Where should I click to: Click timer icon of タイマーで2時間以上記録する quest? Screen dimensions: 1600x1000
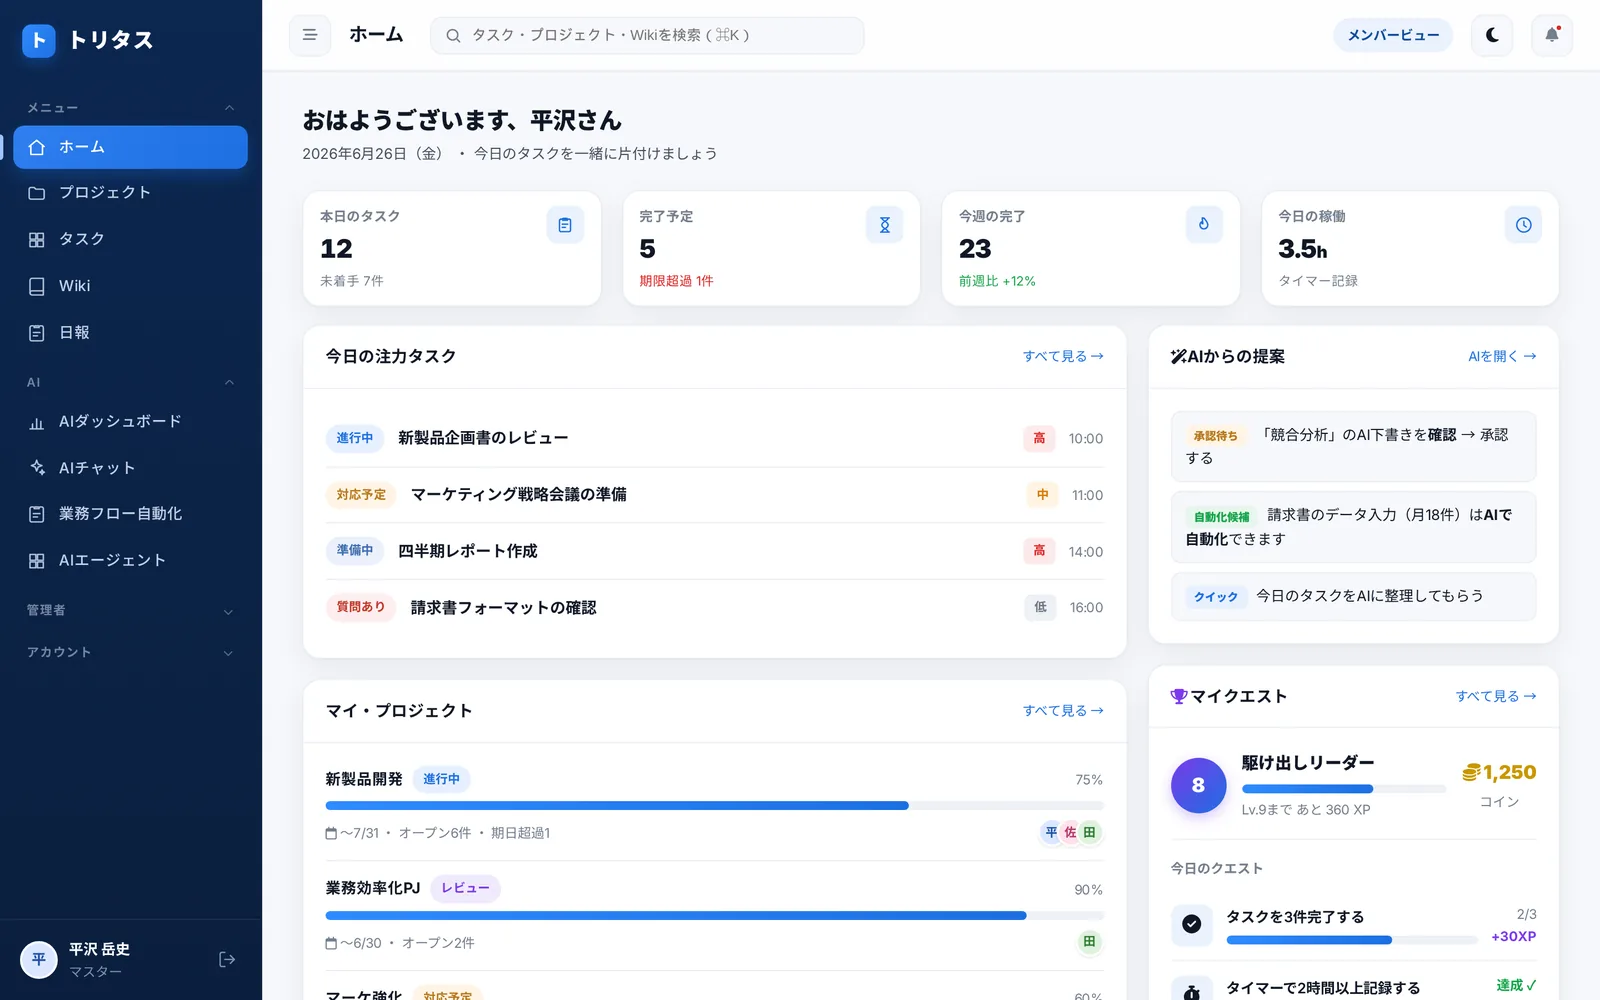click(x=1192, y=990)
